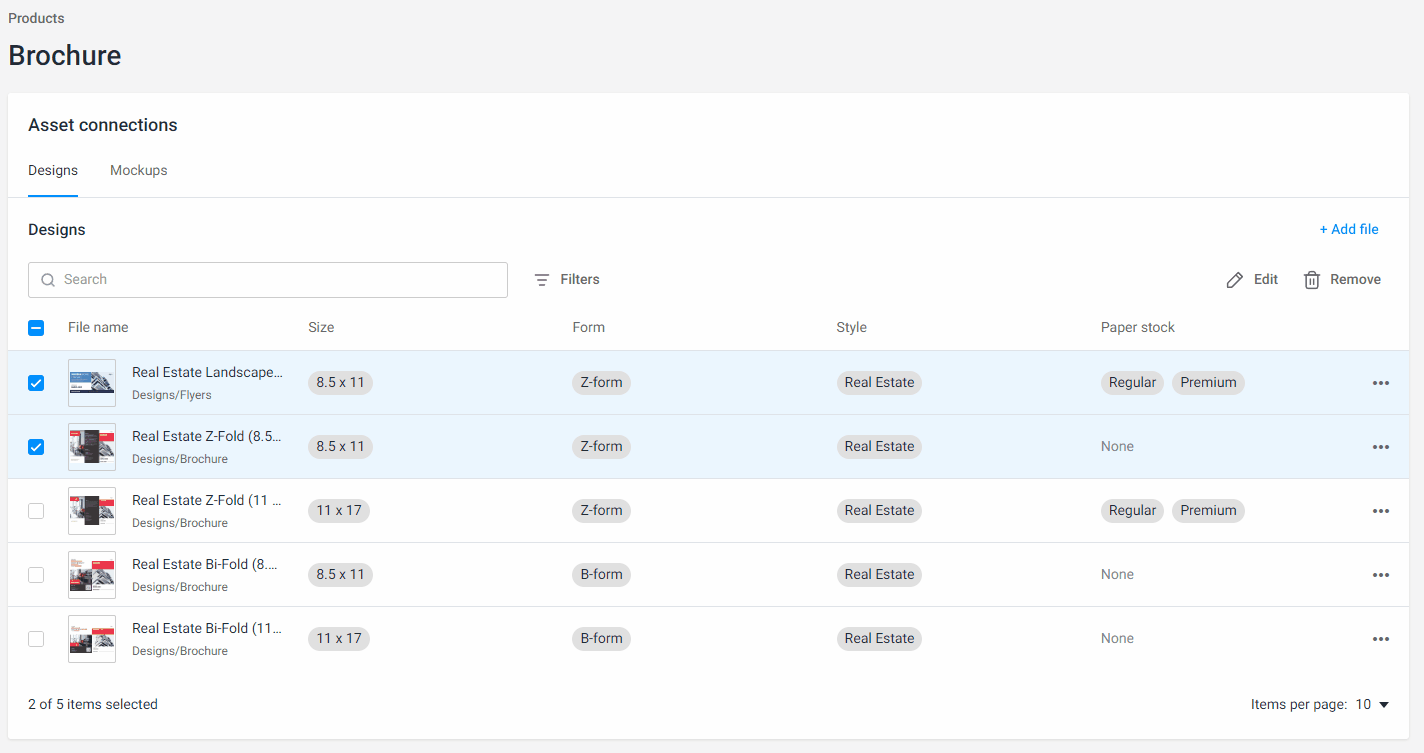The height and width of the screenshot is (753, 1424).
Task: Open more options for Z-Fold 8.5 row
Action: coord(1380,447)
